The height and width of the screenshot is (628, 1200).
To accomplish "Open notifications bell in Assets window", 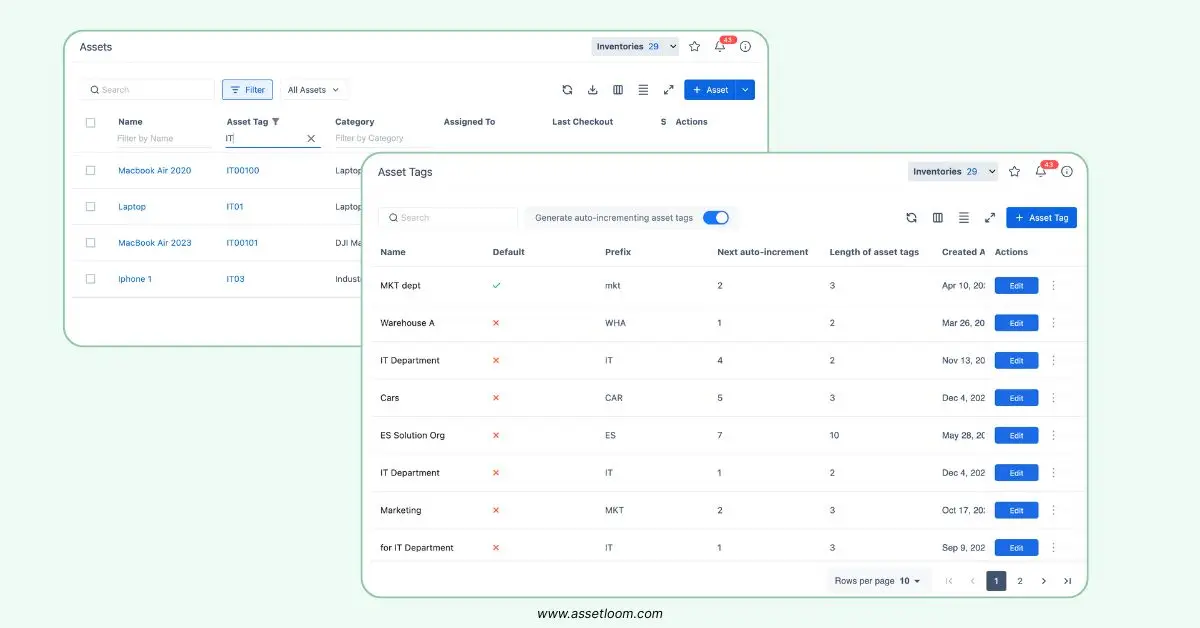I will [720, 46].
